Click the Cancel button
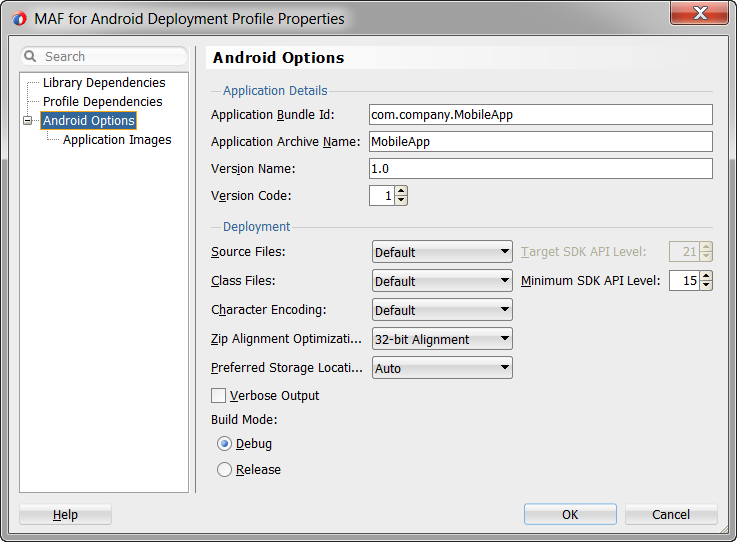The width and height of the screenshot is (737, 542). (x=671, y=515)
